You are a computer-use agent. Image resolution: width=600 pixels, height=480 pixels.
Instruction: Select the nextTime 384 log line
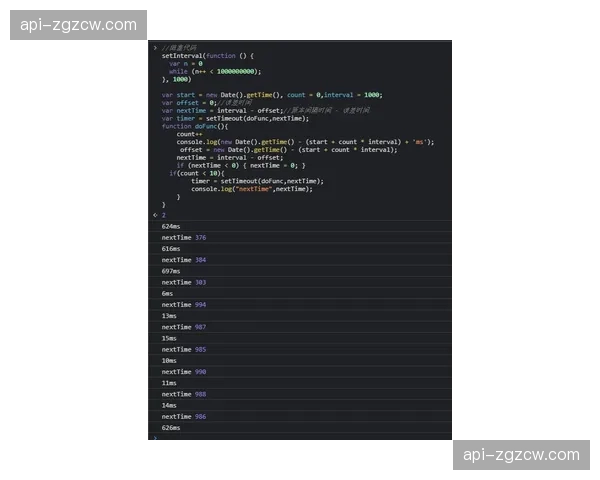coord(184,259)
